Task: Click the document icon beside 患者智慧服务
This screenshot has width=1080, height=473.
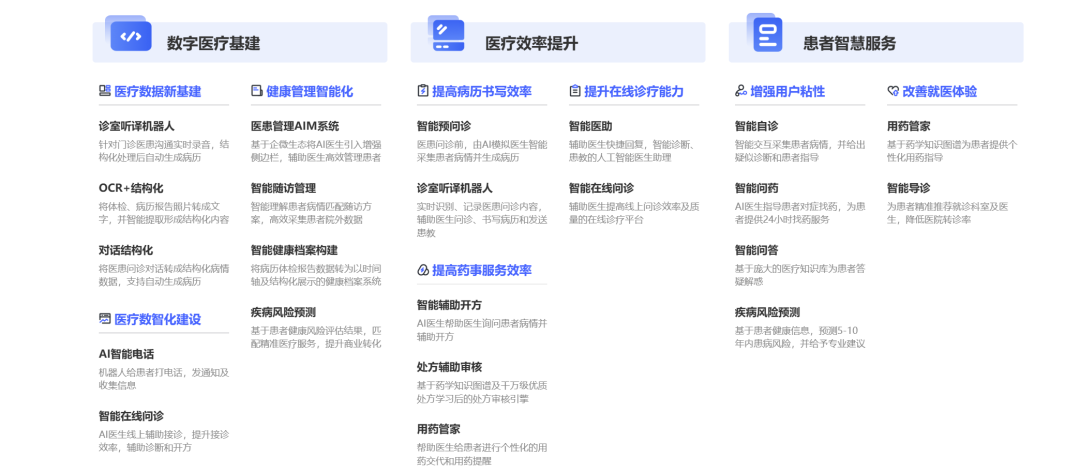Action: [767, 37]
